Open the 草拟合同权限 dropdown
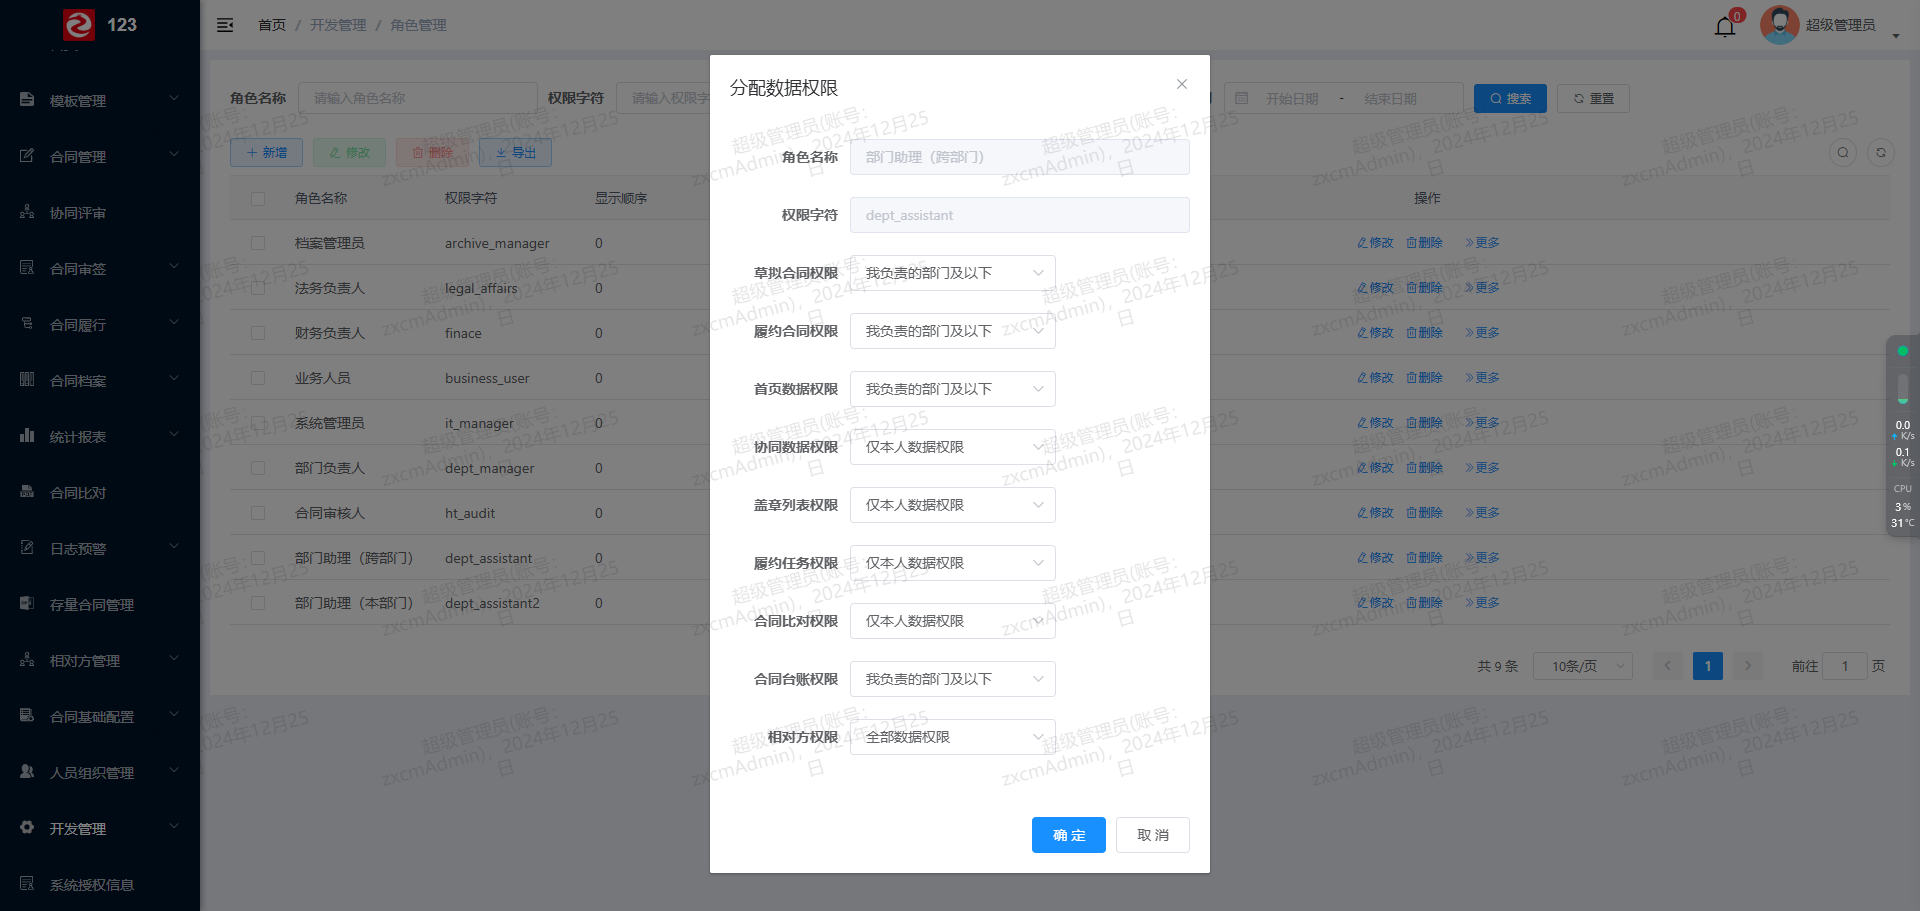The width and height of the screenshot is (1920, 911). click(x=952, y=273)
